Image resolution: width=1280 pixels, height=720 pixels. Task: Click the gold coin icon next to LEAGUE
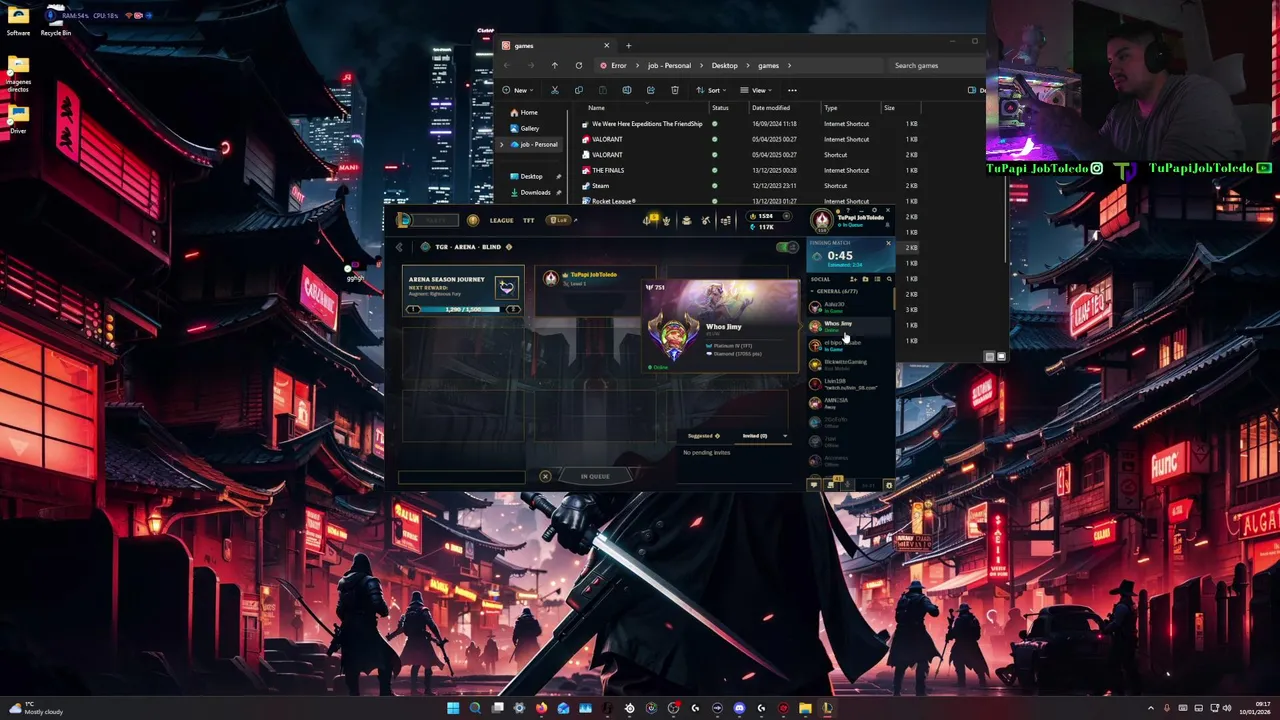[x=473, y=220]
